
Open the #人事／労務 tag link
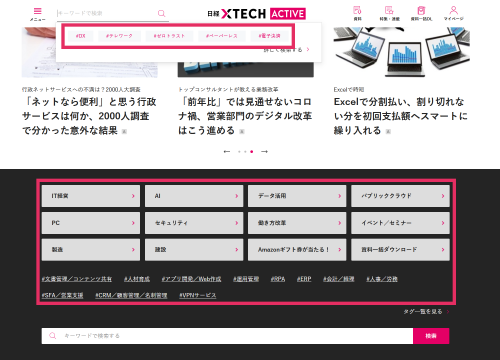(382, 279)
